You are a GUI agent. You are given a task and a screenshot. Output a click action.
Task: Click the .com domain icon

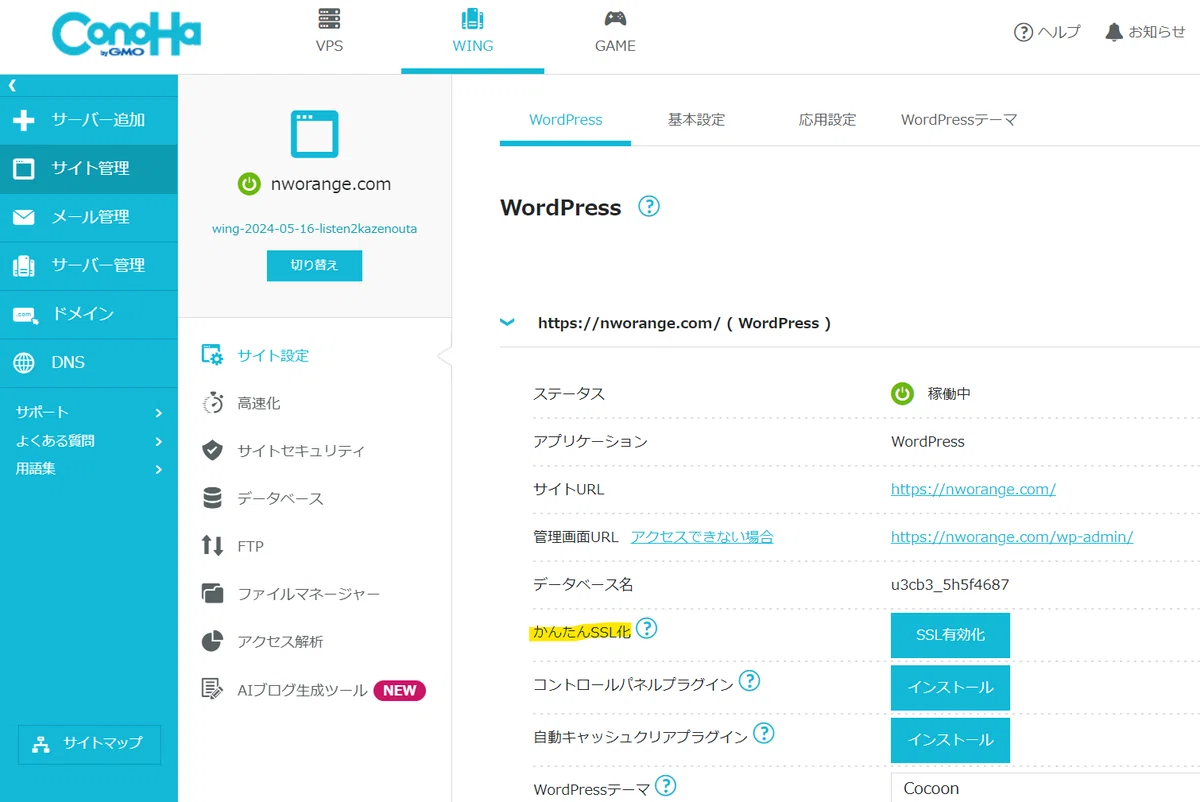click(23, 314)
